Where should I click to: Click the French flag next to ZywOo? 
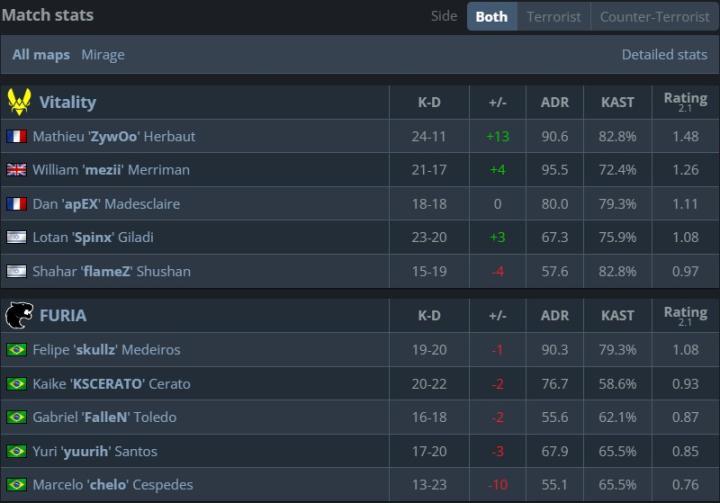coord(17,136)
